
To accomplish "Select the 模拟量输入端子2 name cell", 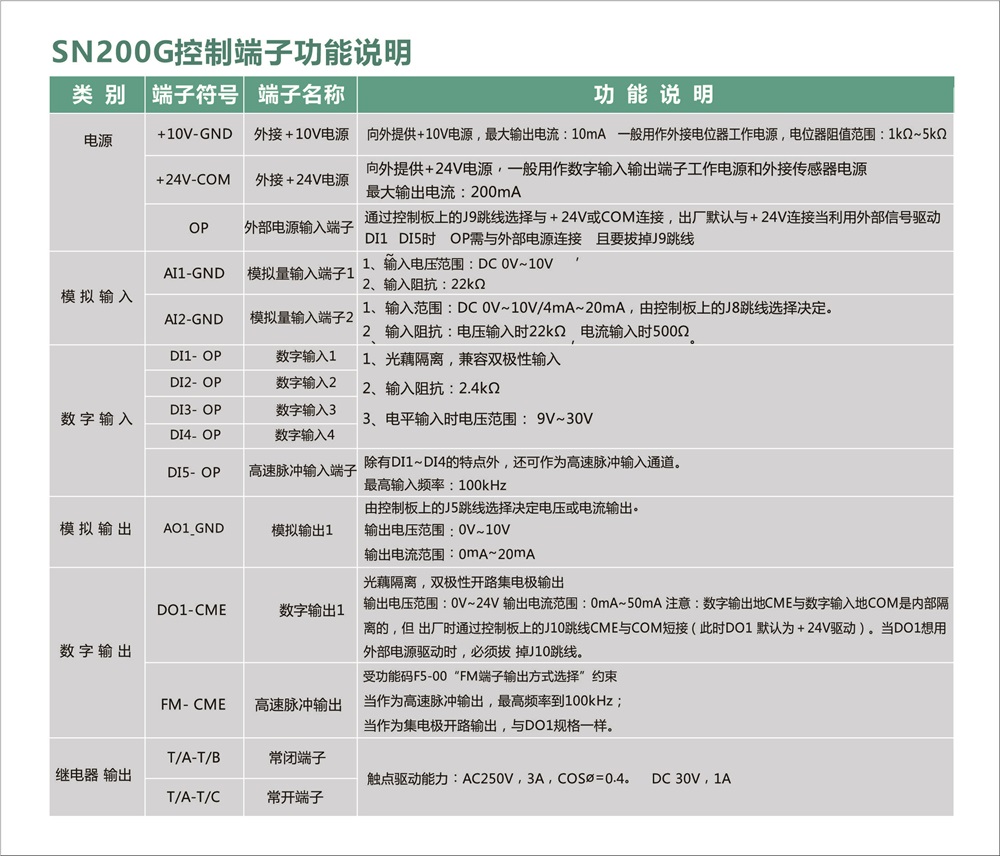I will (301, 319).
